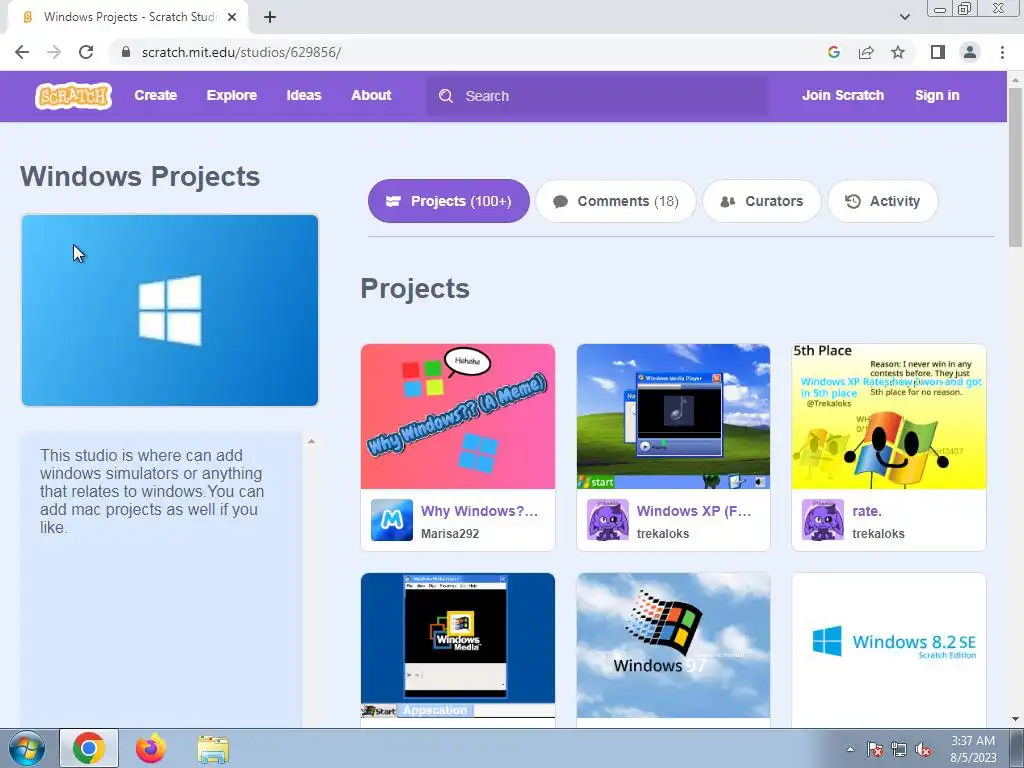Screen dimensions: 1024x768
Task: Click trekaloks avatar beside rate. project
Action: 823,520
